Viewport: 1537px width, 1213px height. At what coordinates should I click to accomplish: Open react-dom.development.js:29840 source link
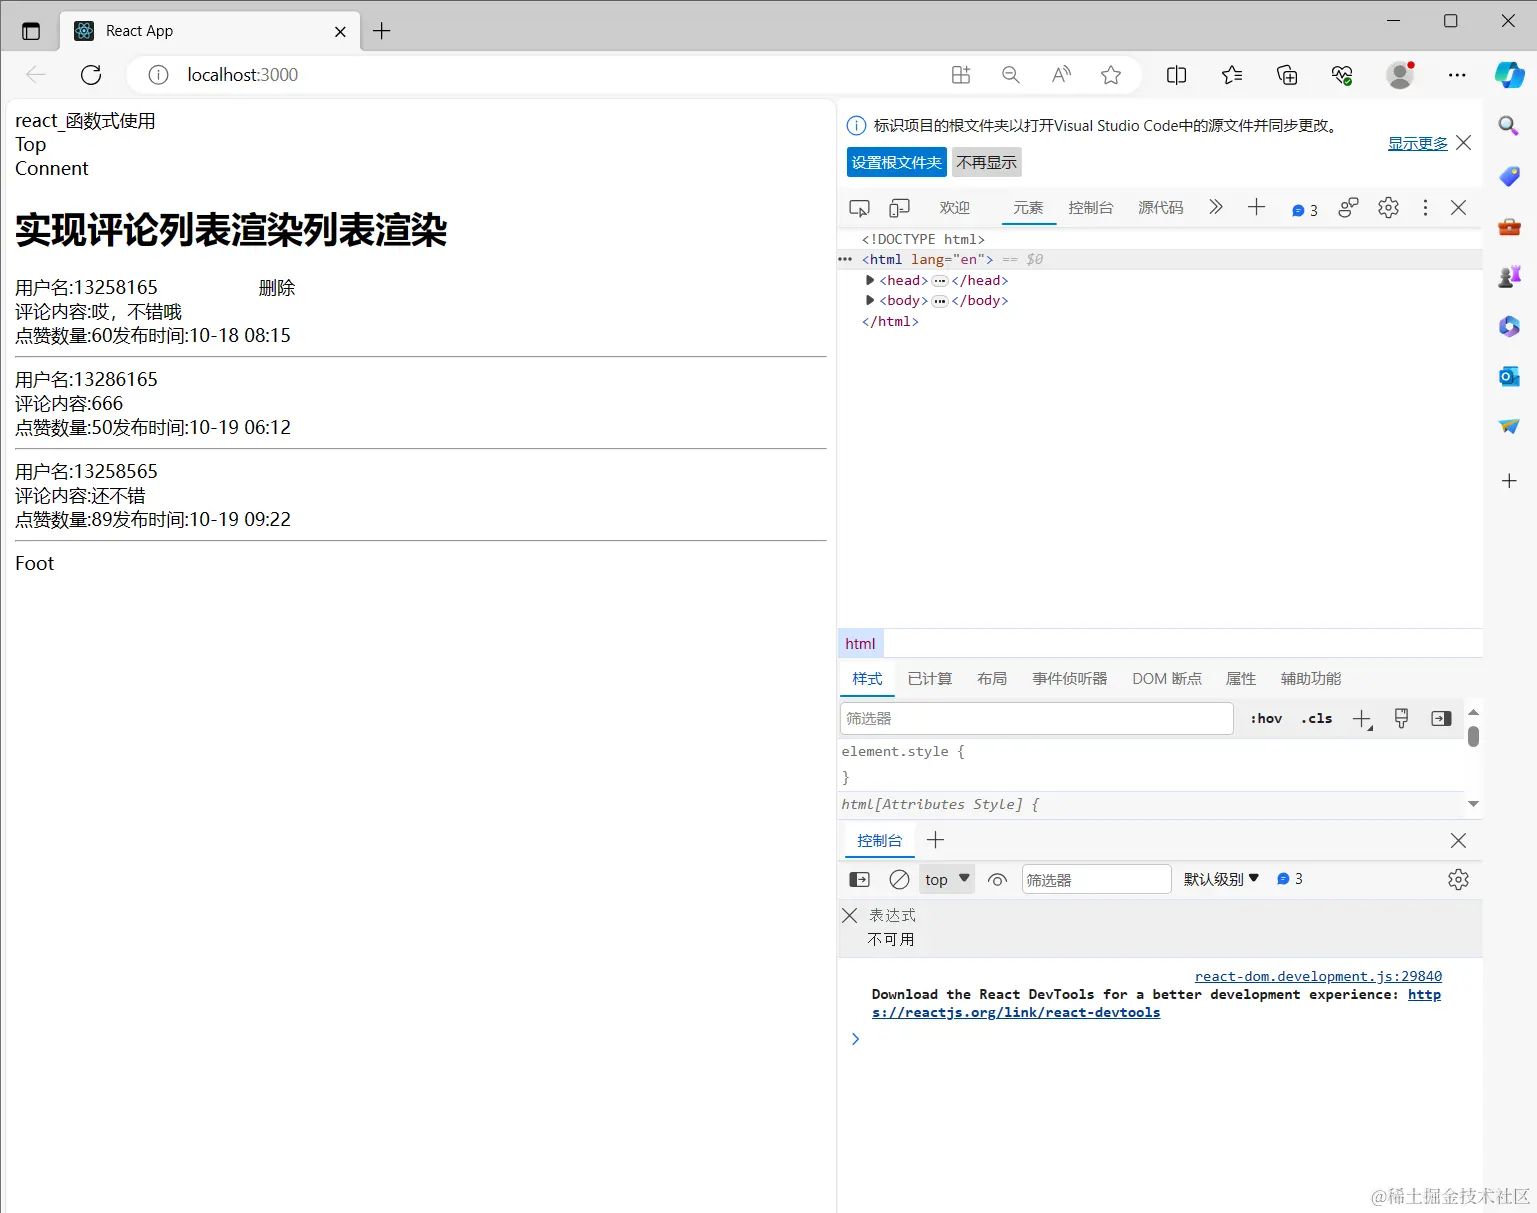1318,976
